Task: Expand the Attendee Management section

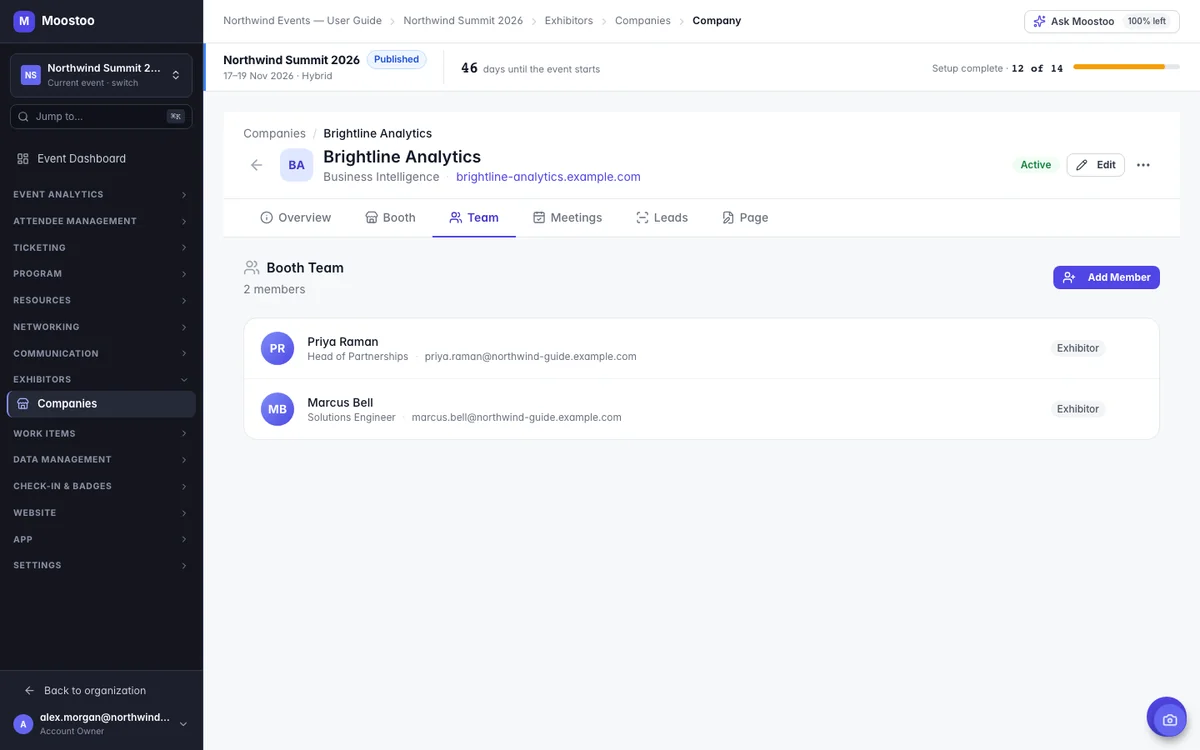Action: pyautogui.click(x=101, y=221)
